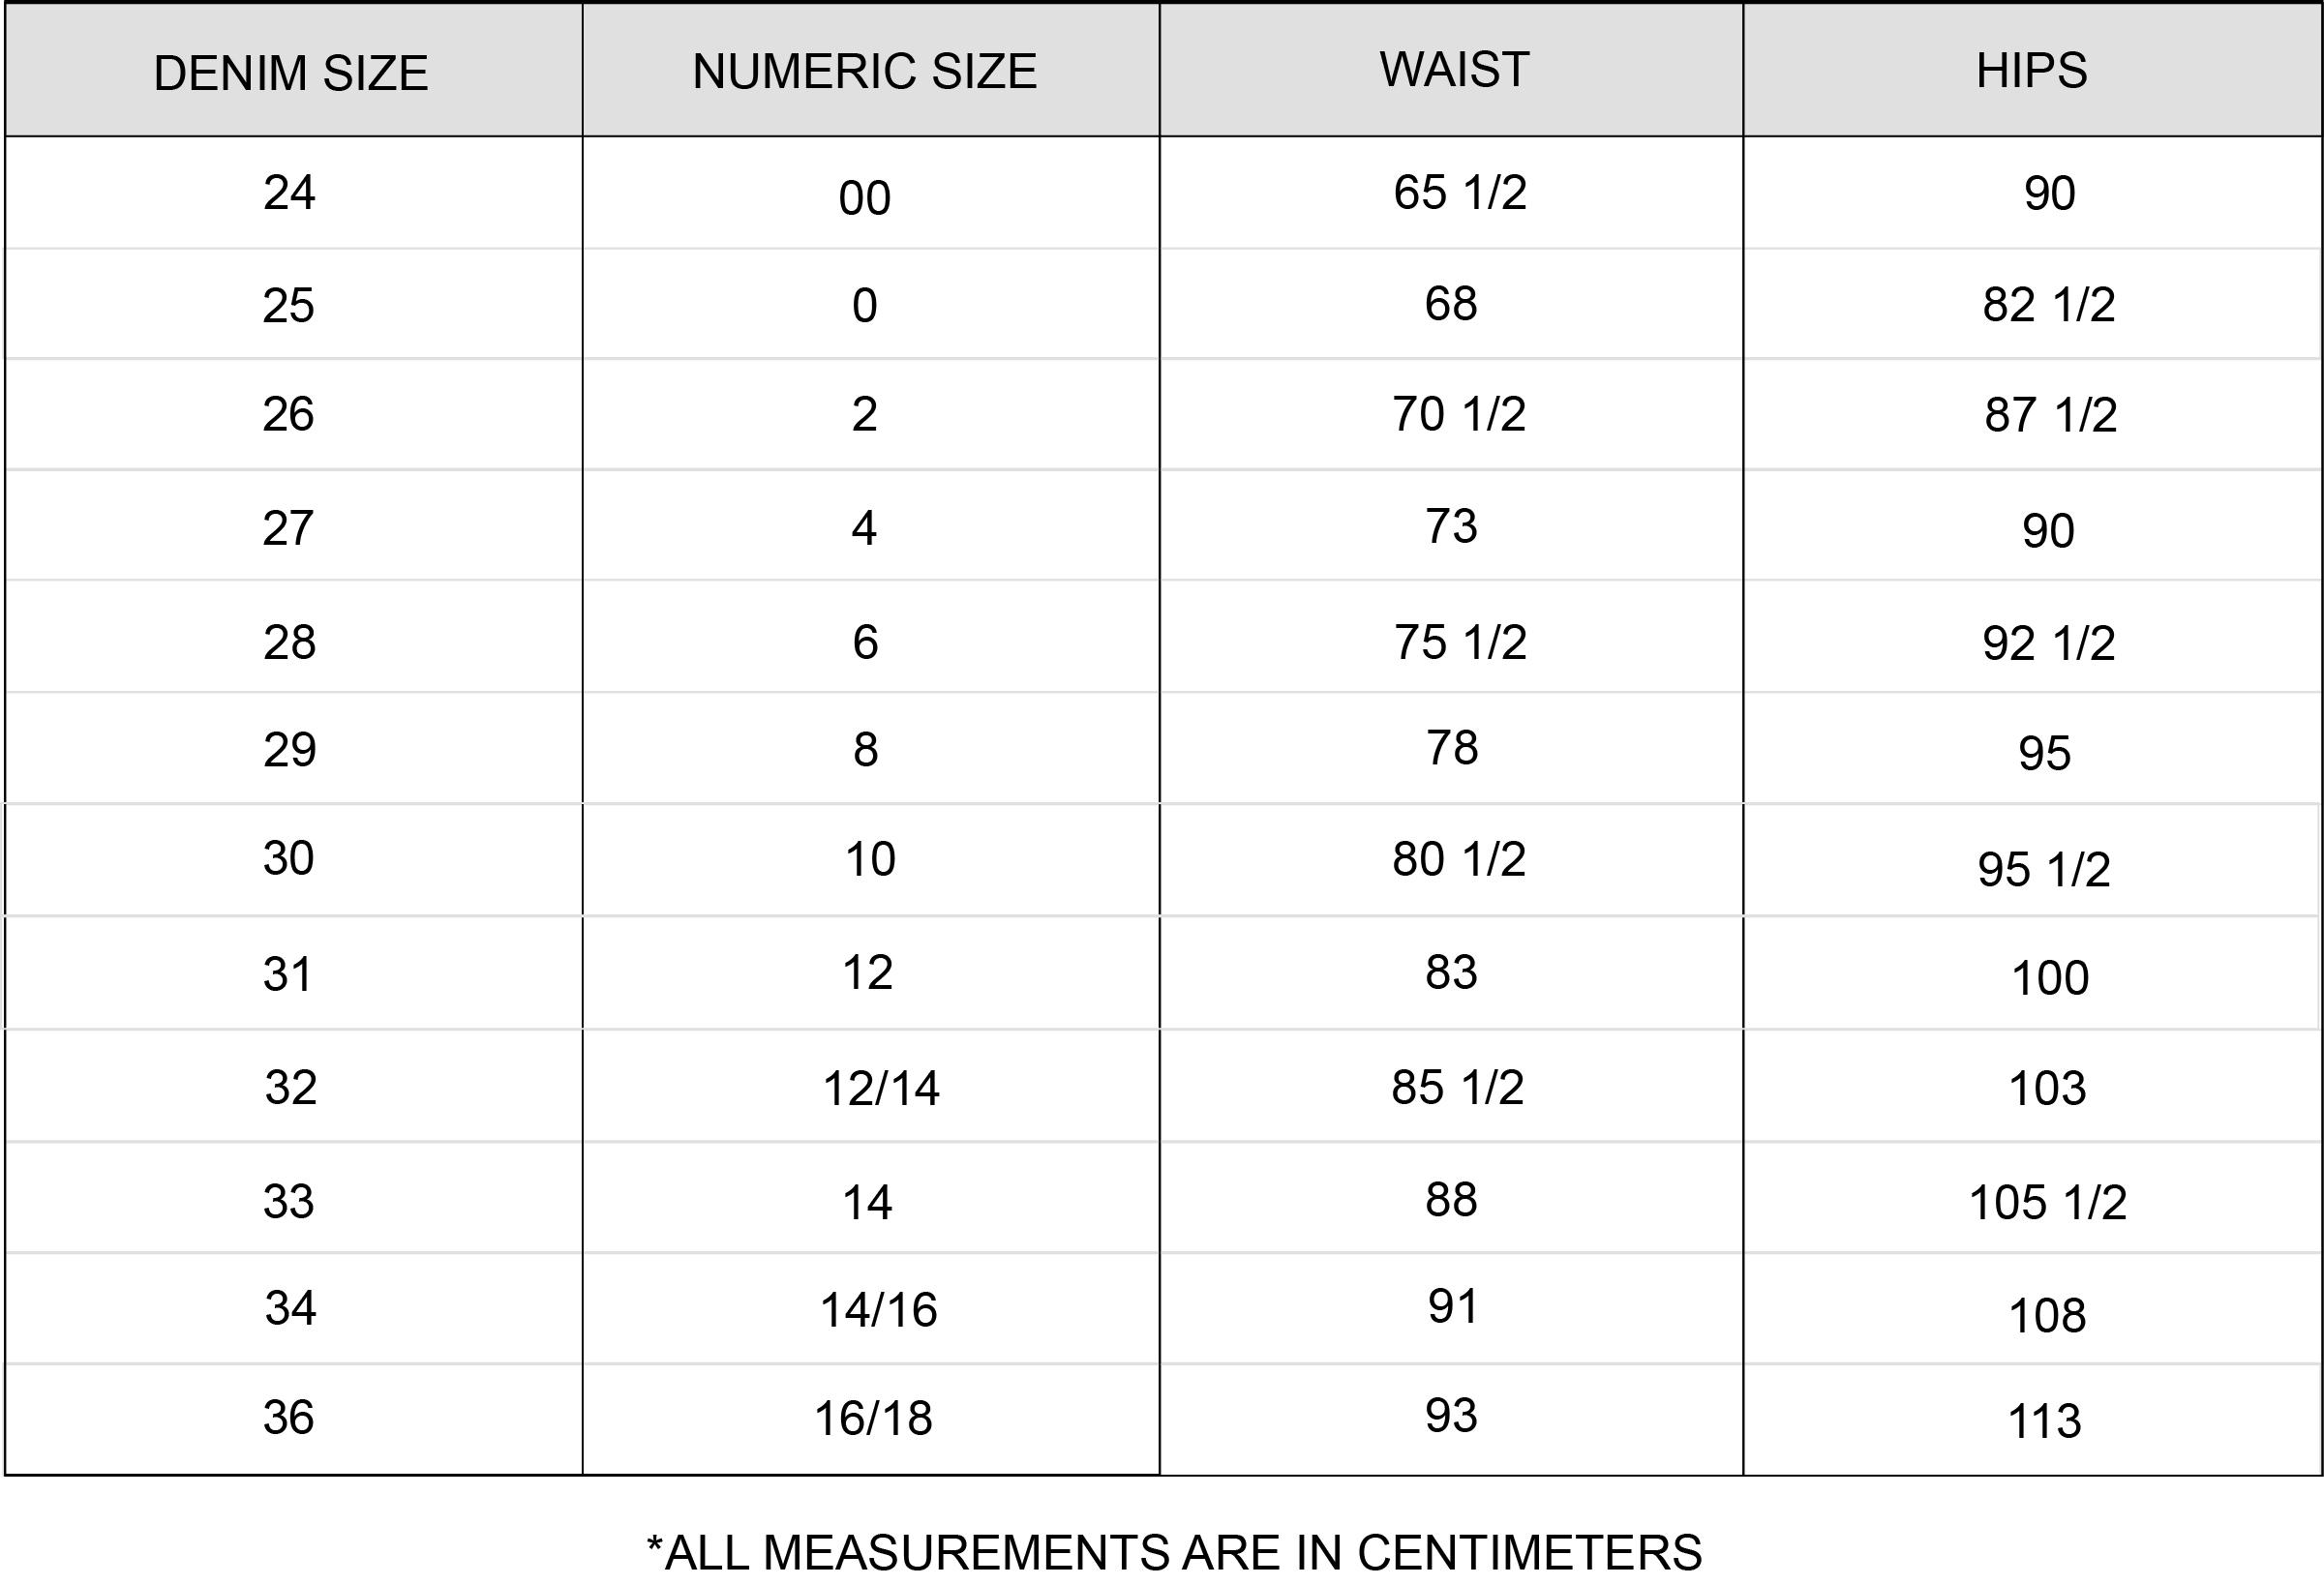This screenshot has width=2324, height=1585.
Task: Click the NUMERIC SIZE column header
Action: click(x=865, y=71)
